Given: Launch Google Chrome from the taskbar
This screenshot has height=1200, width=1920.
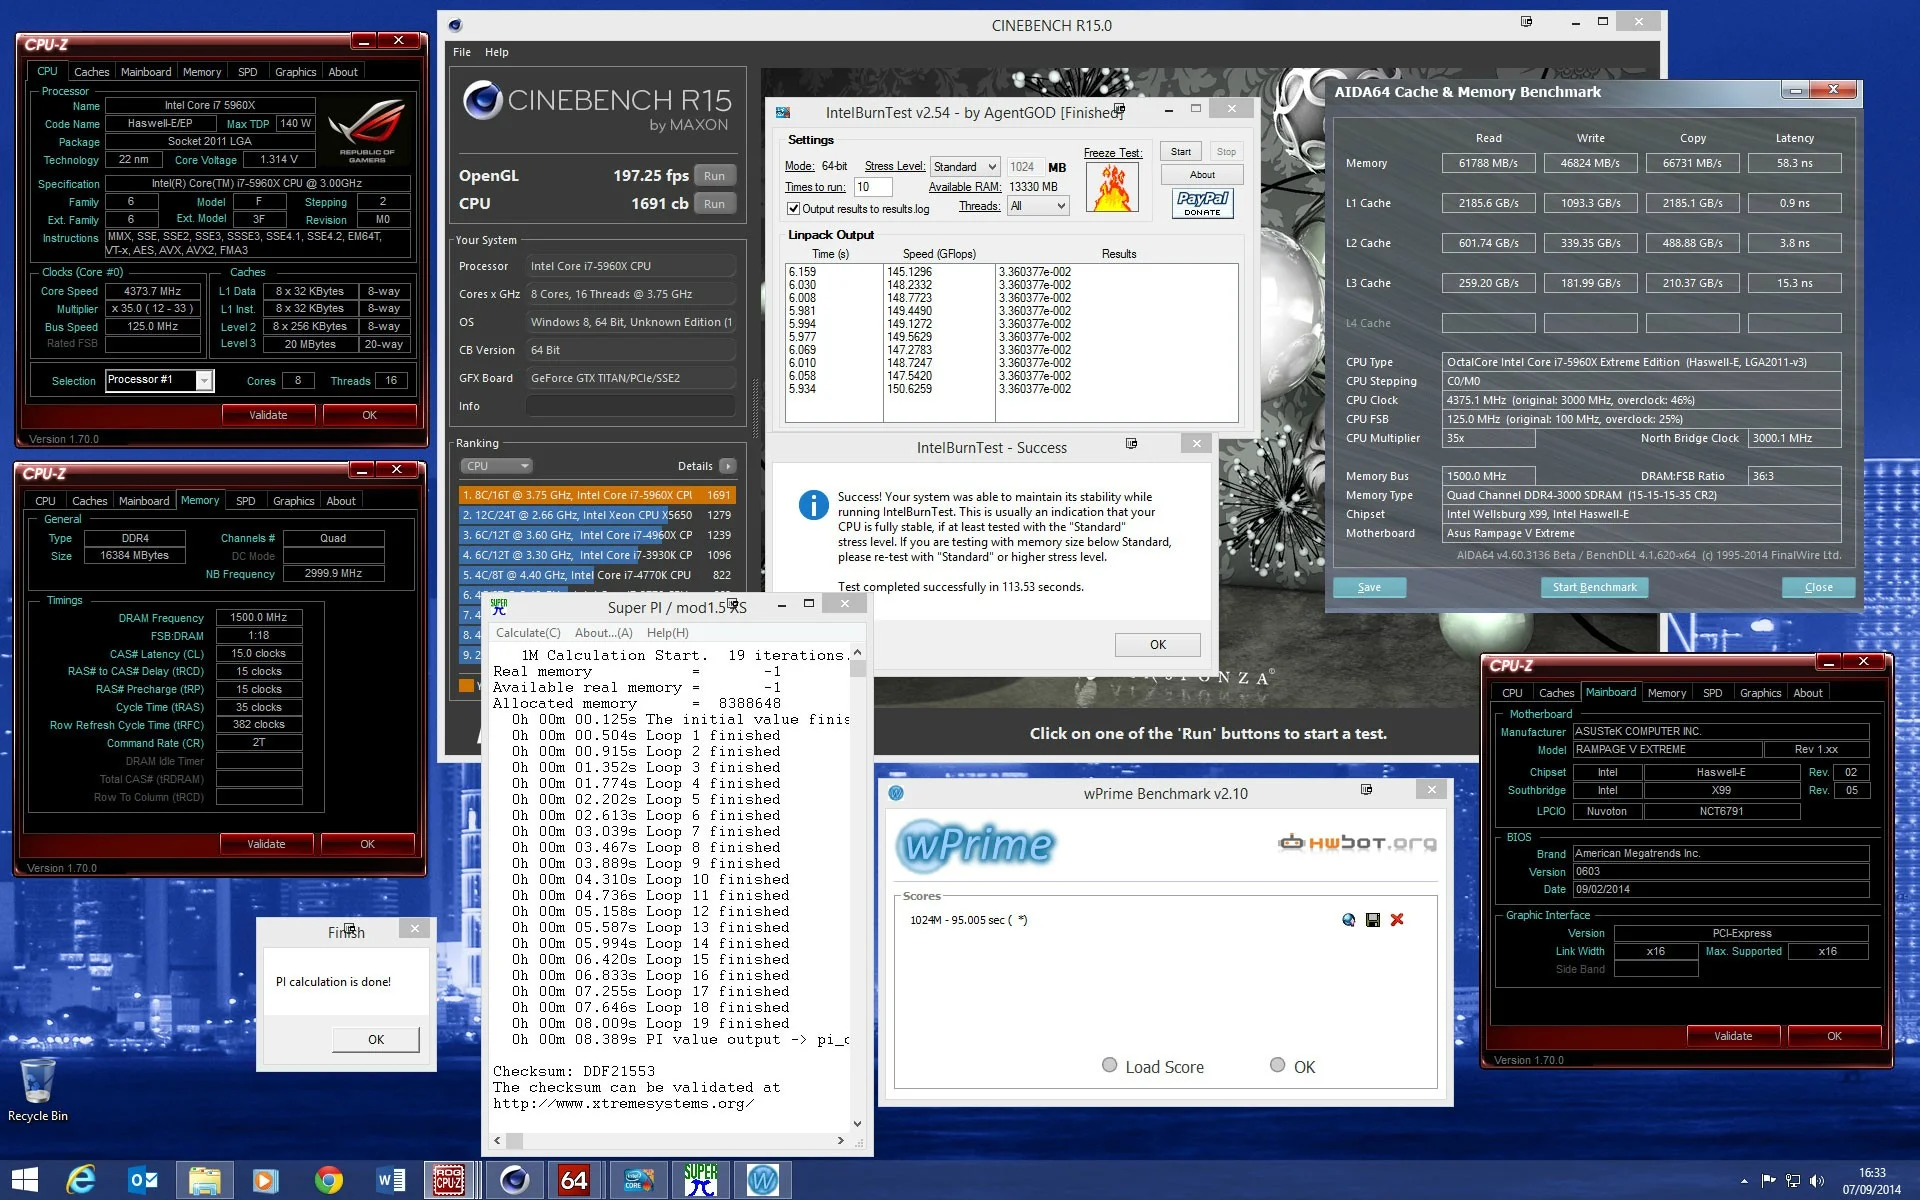Looking at the screenshot, I should click(327, 1180).
